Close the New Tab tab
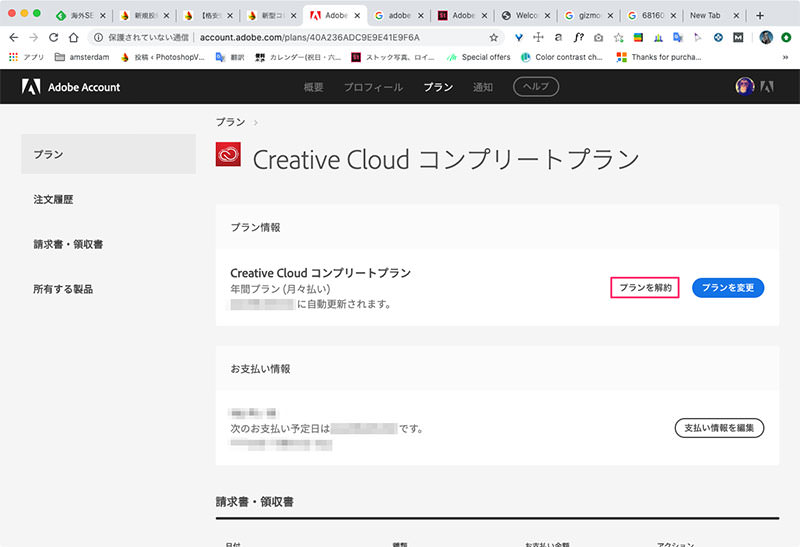Image resolution: width=800 pixels, height=547 pixels. (x=736, y=16)
